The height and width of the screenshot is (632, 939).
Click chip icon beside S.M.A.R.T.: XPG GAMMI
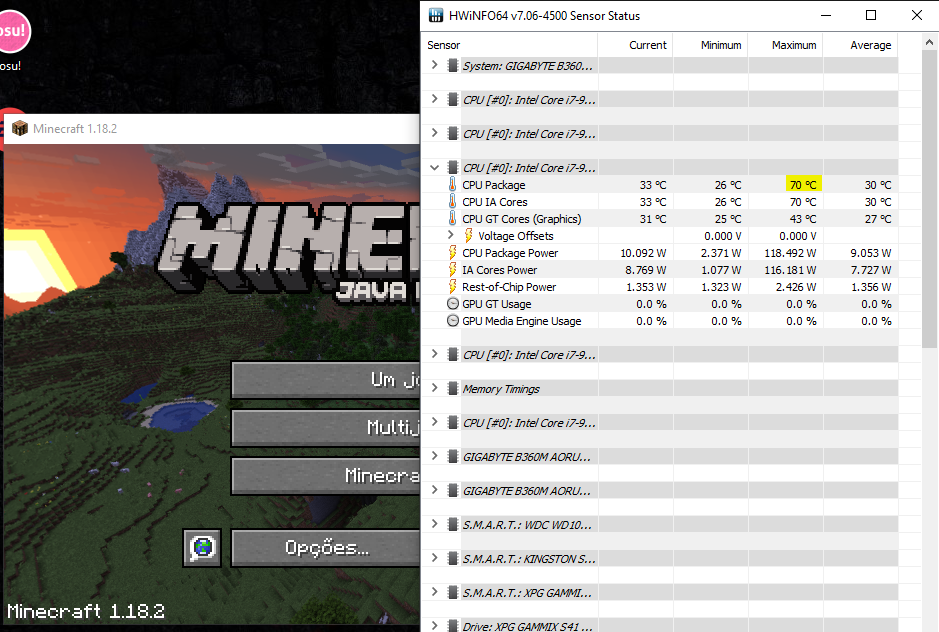[453, 592]
